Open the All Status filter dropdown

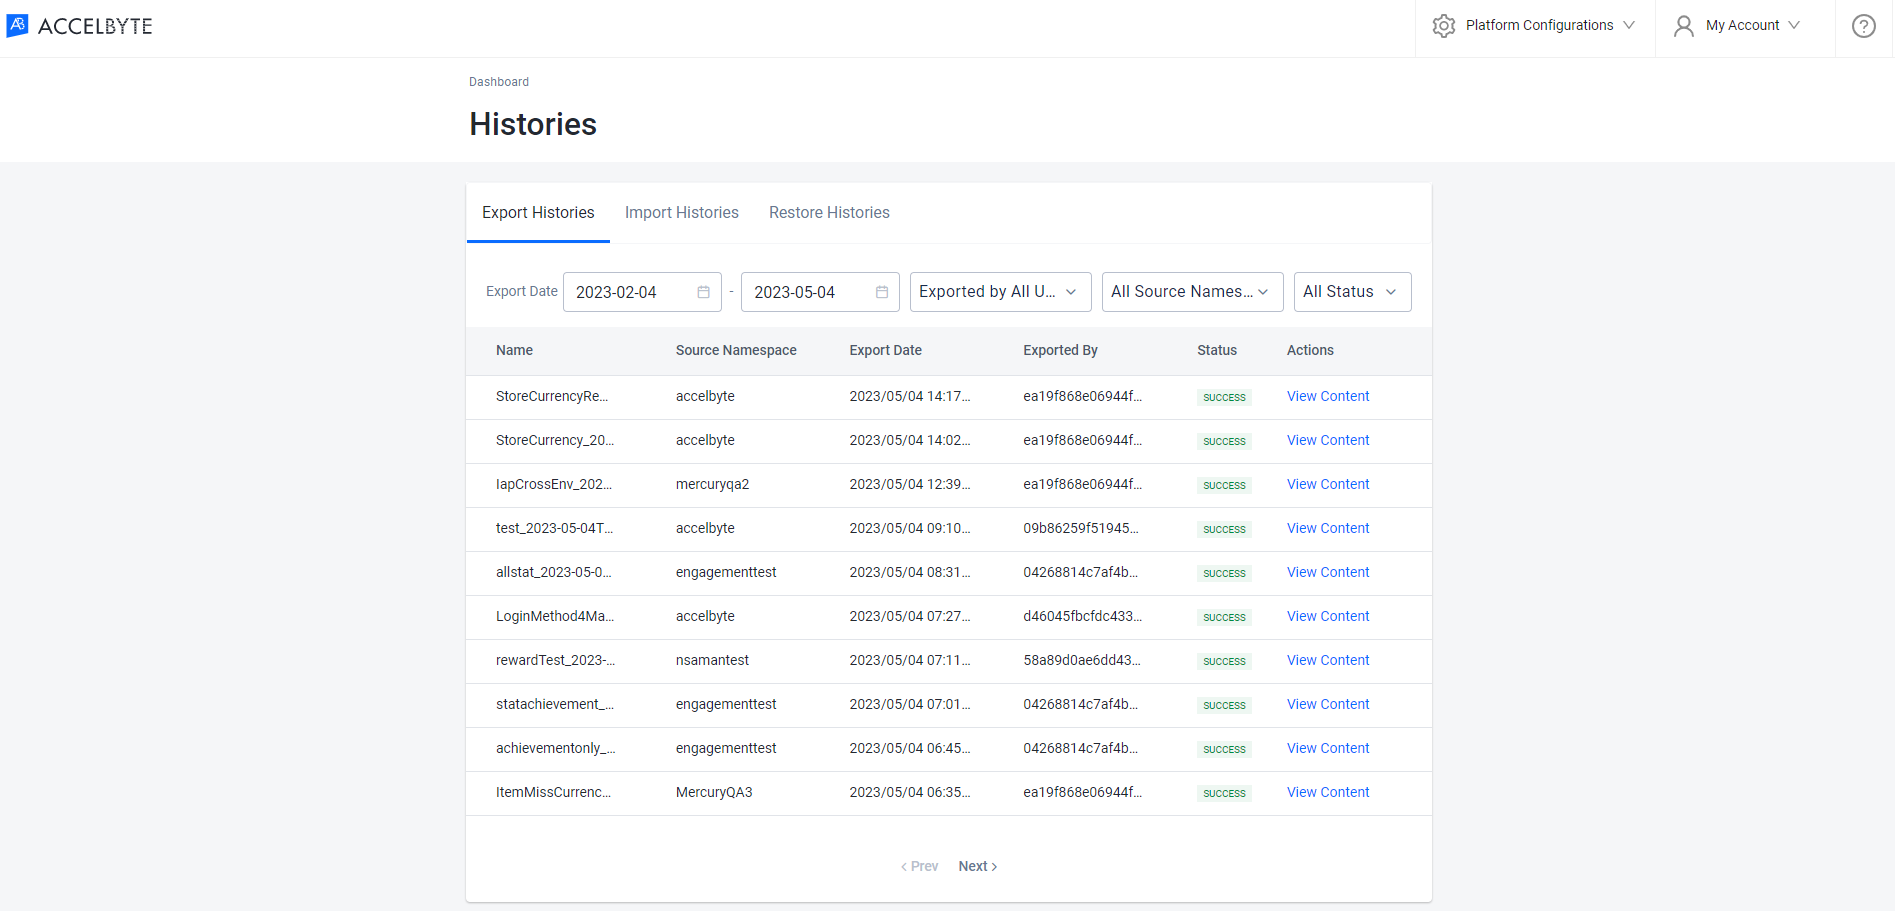tap(1352, 292)
